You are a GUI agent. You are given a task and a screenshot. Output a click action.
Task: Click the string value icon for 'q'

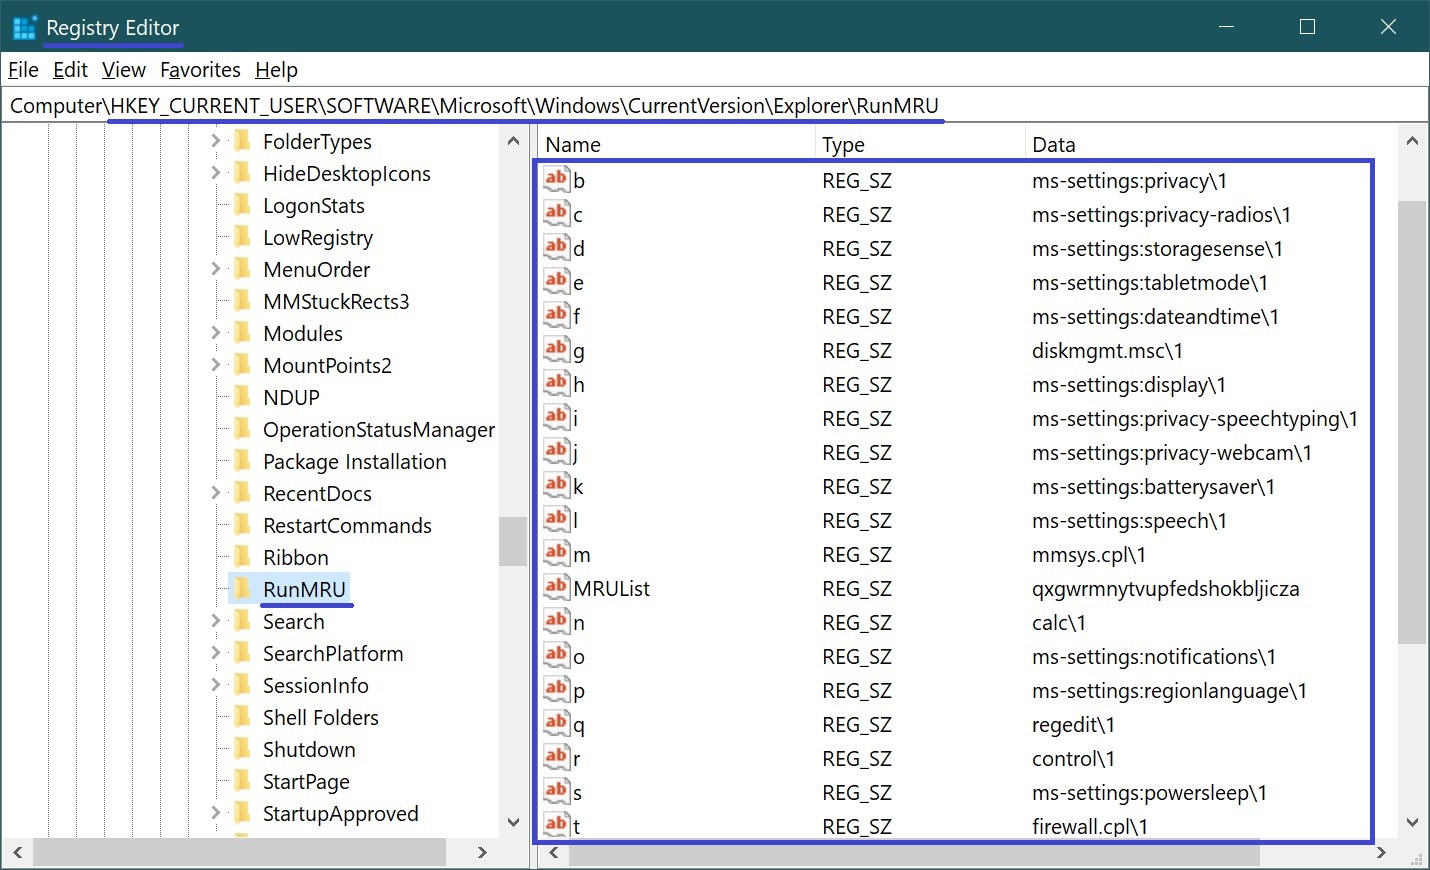click(557, 724)
